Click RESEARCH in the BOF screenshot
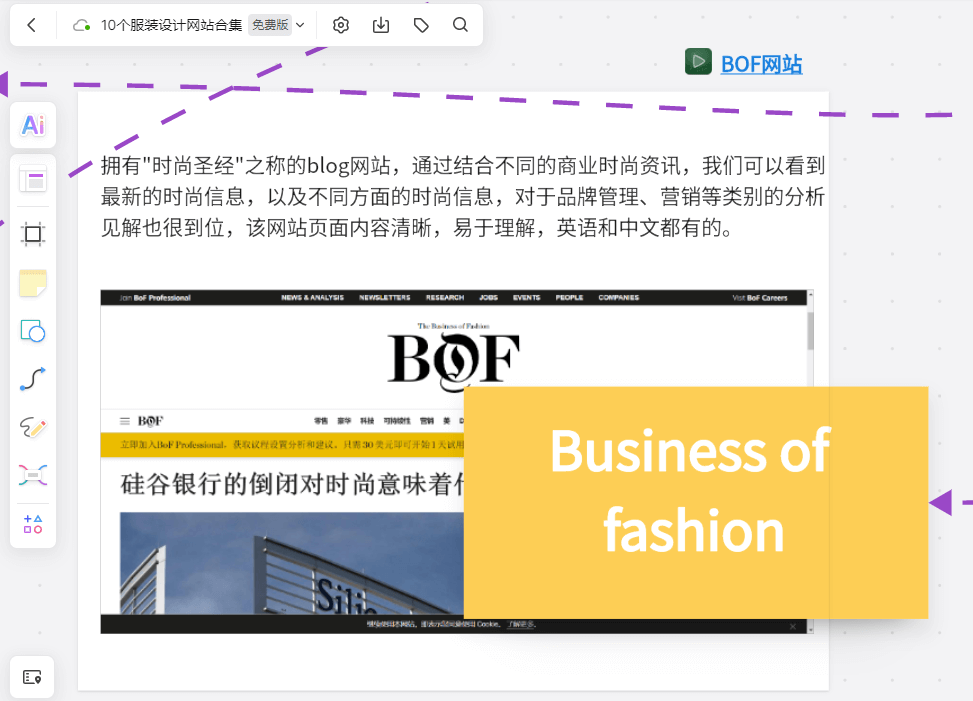Image resolution: width=973 pixels, height=701 pixels. (x=445, y=298)
